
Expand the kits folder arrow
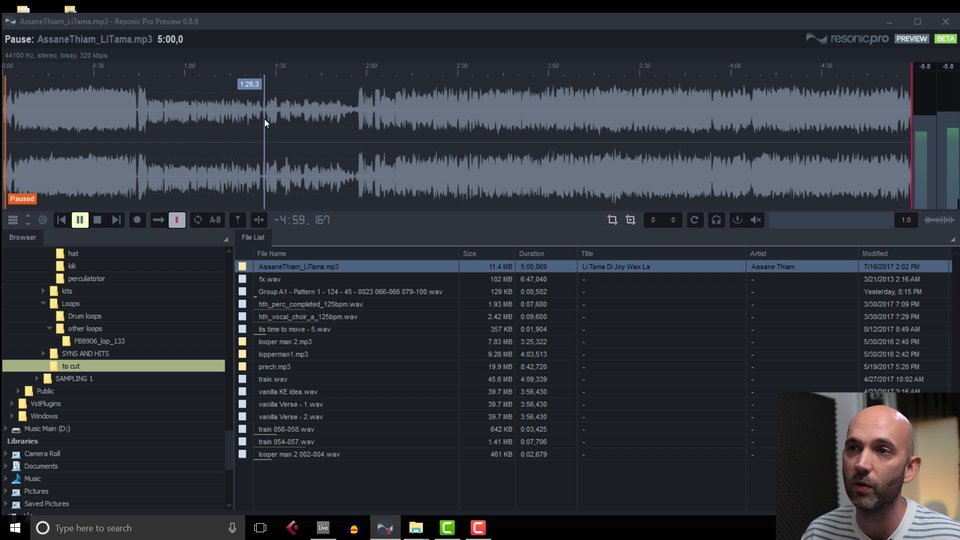(x=43, y=291)
